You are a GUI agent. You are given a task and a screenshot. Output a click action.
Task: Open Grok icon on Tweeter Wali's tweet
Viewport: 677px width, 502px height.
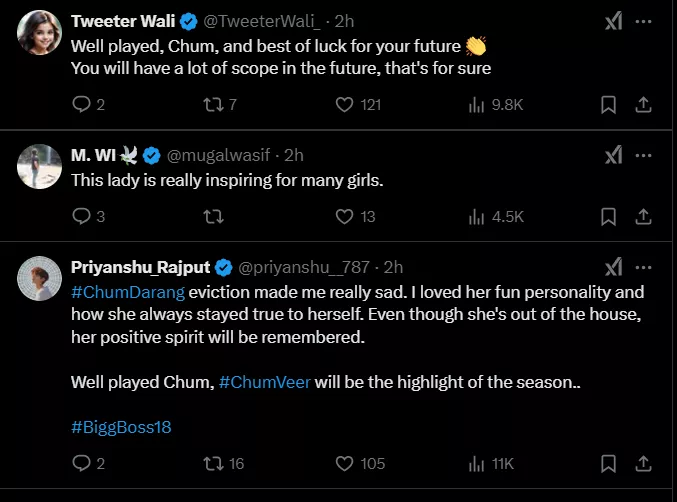614,22
